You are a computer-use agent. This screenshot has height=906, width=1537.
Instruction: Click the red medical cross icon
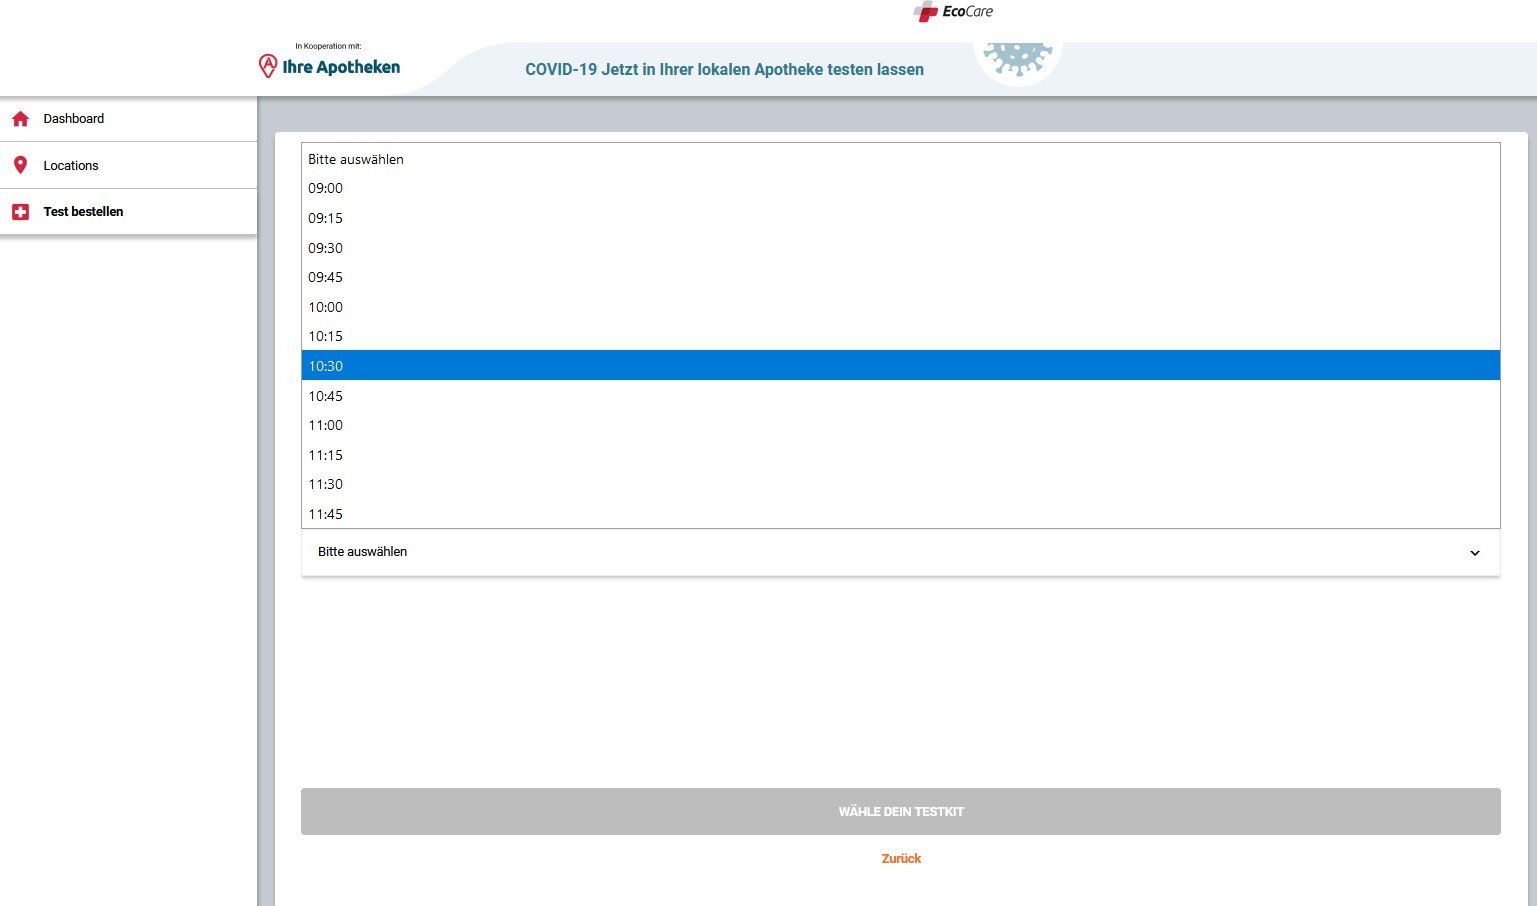click(20, 212)
